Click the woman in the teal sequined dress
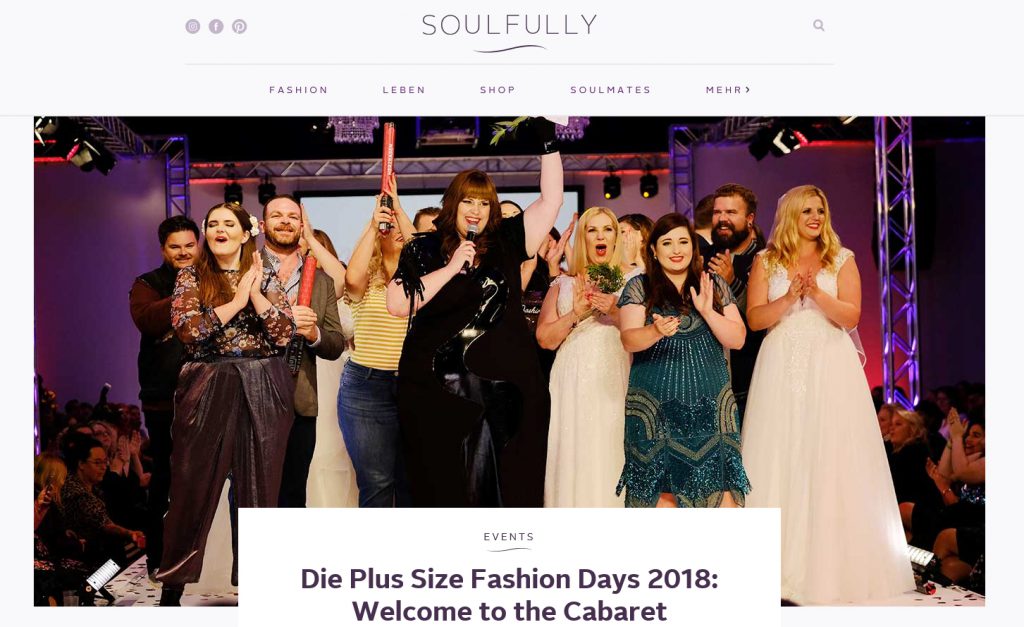This screenshot has width=1024, height=627. tap(679, 362)
